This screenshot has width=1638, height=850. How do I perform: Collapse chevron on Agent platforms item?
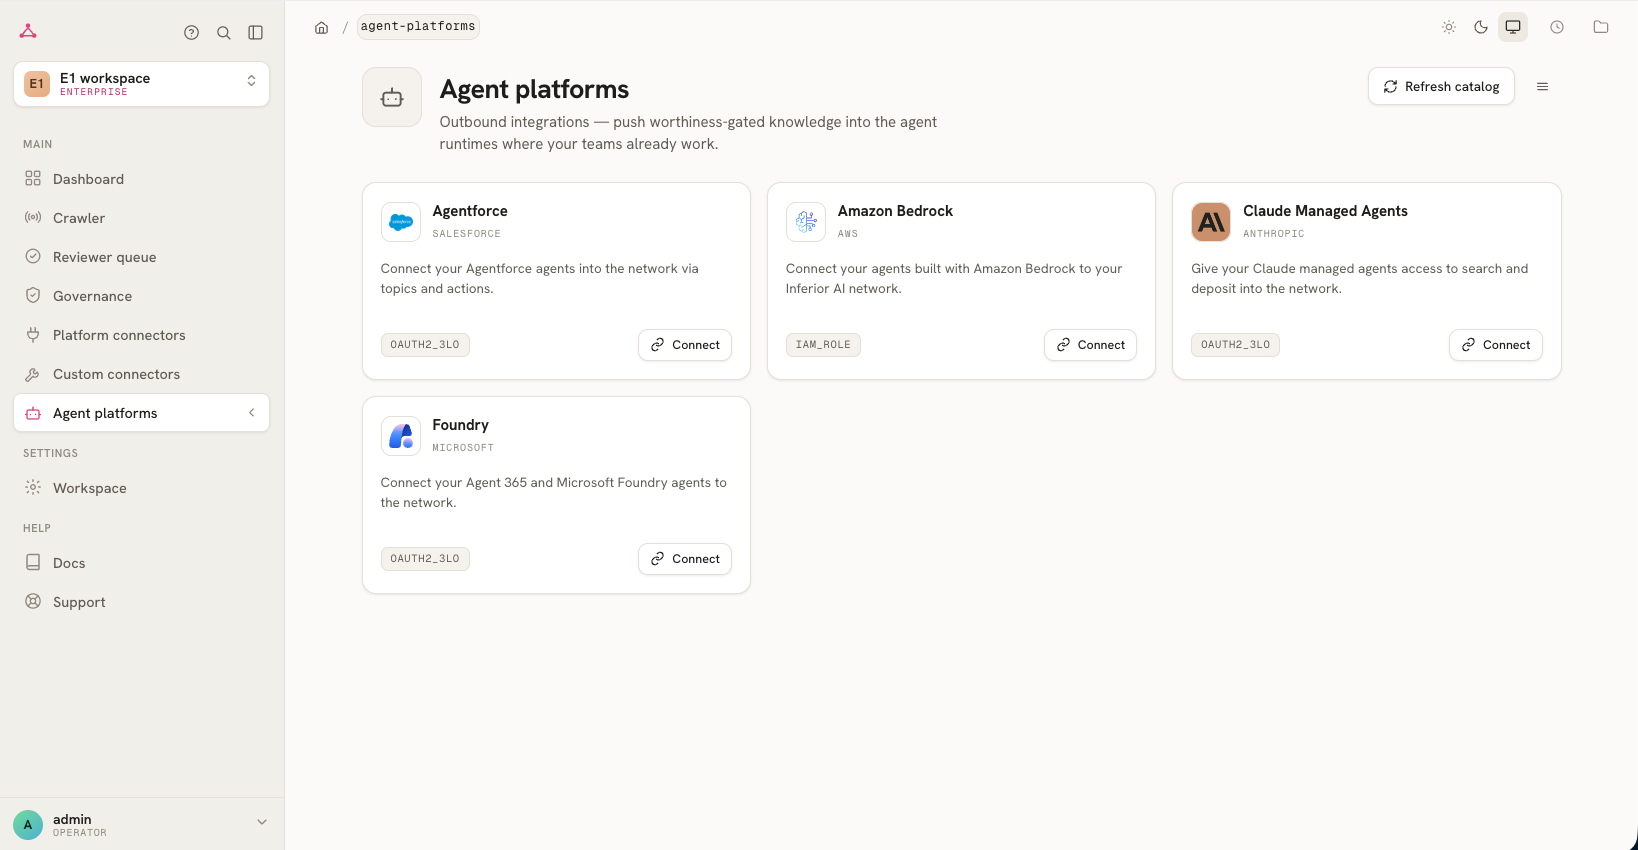coord(252,413)
